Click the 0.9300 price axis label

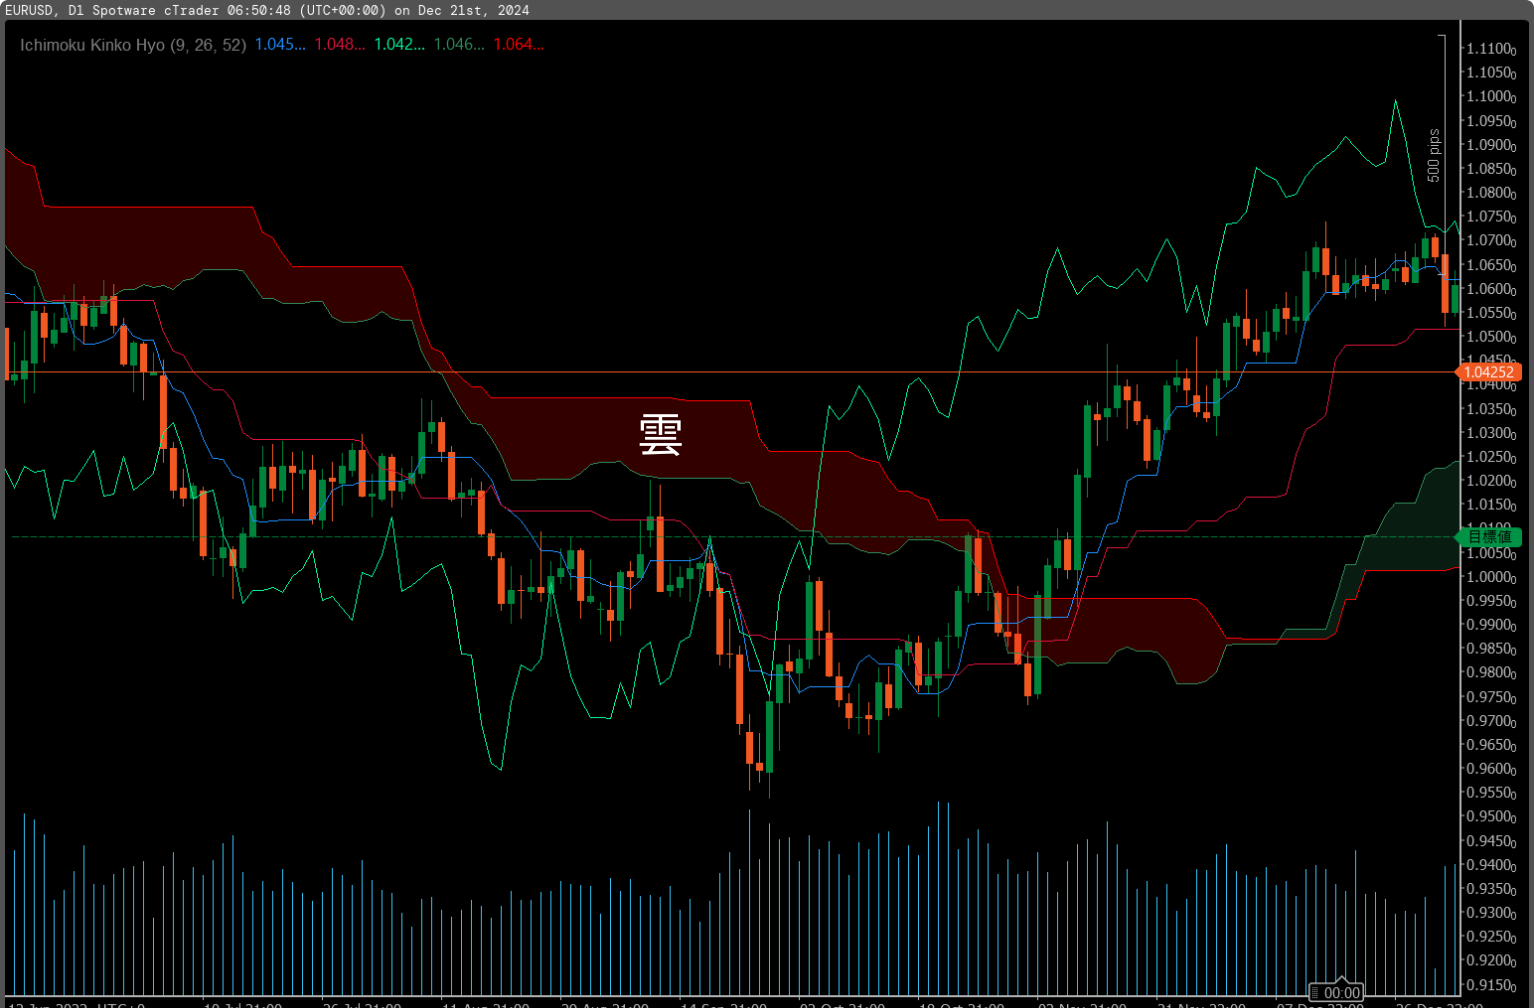[1492, 913]
